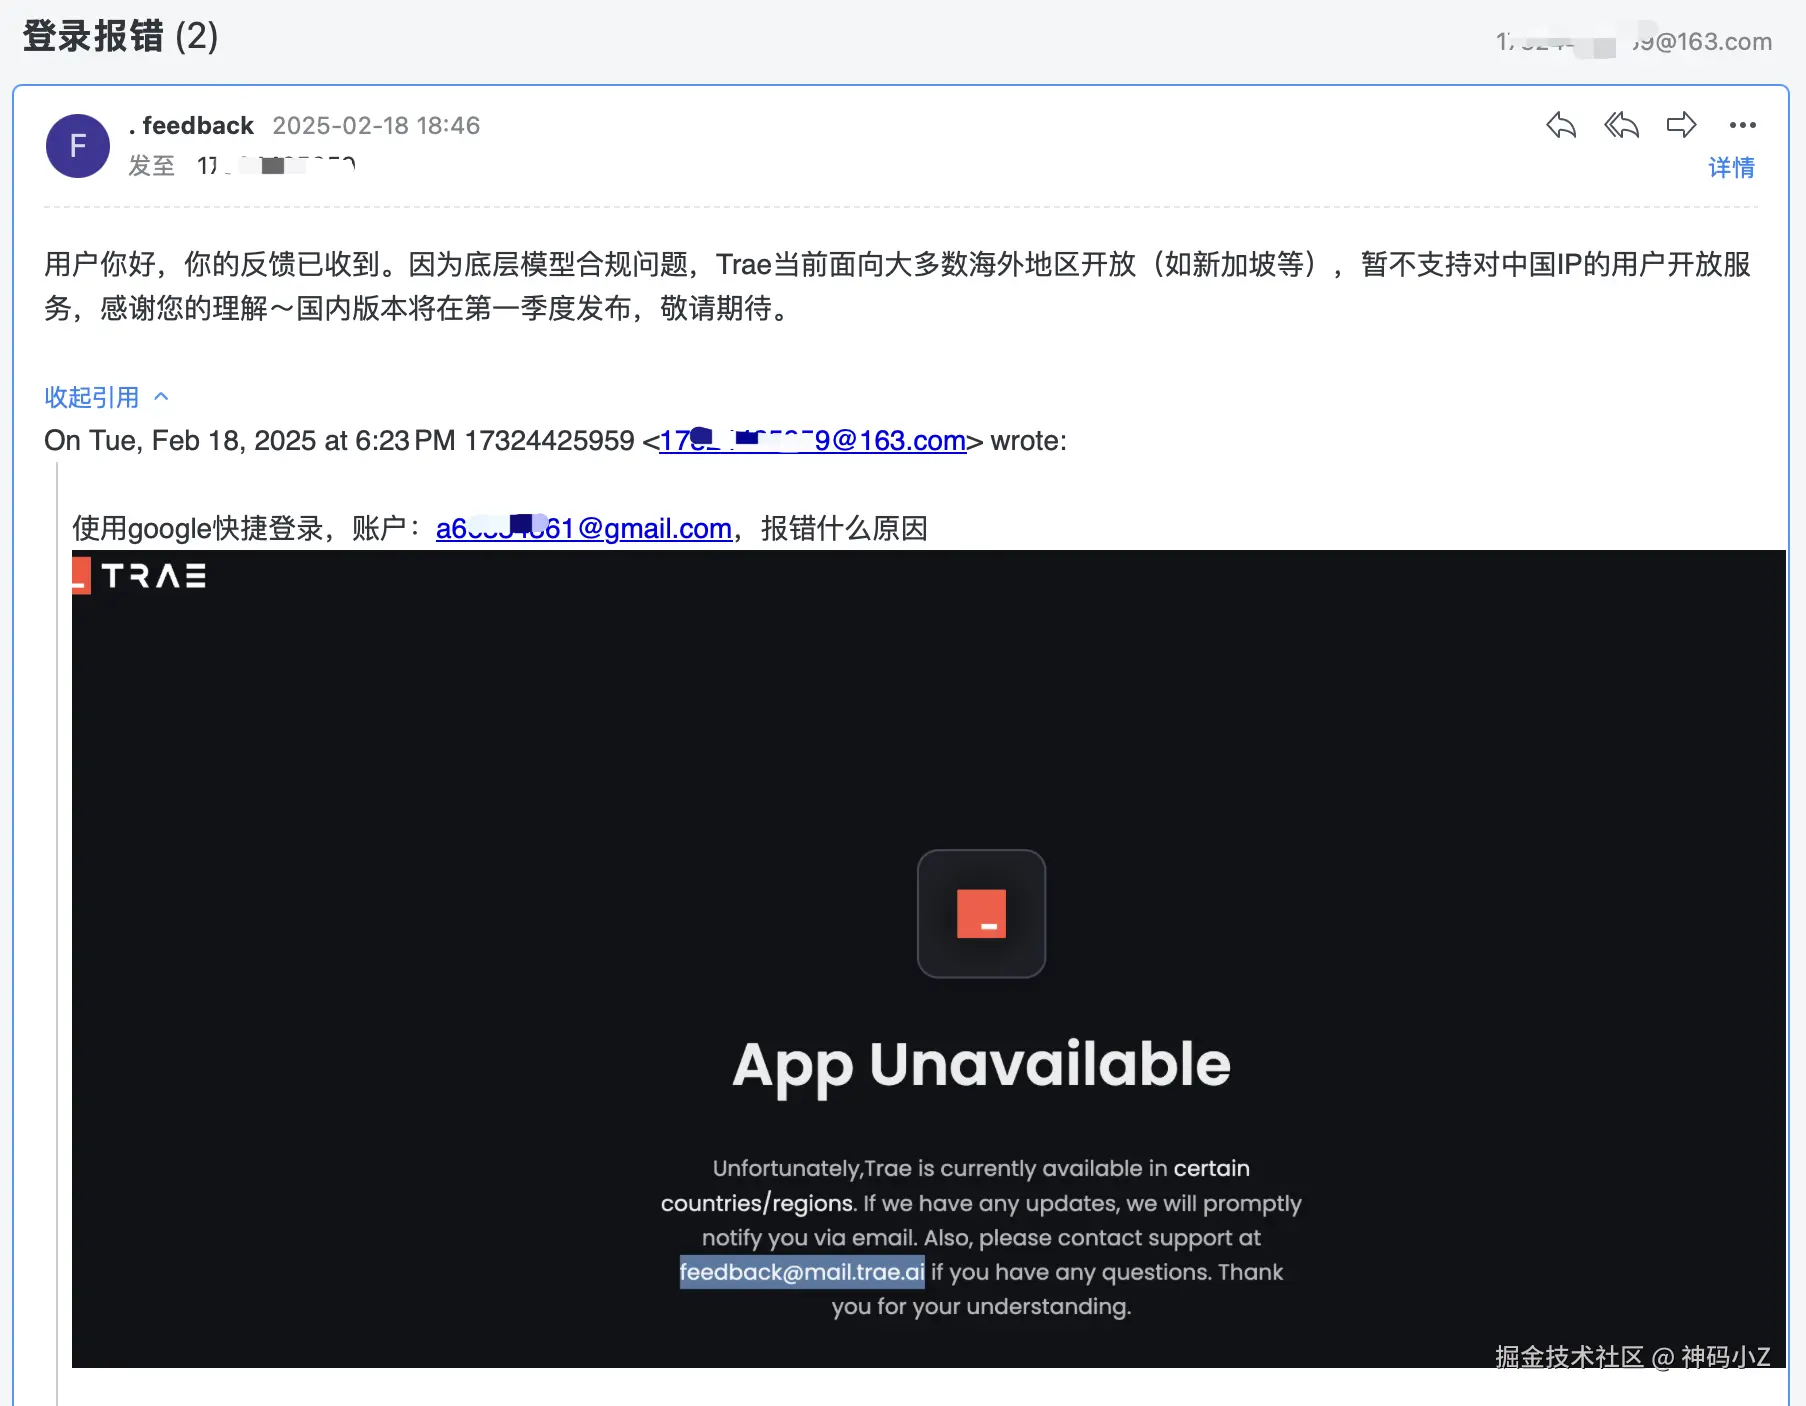This screenshot has height=1406, width=1806.
Task: Open the 163.com sender email link
Action: [x=812, y=441]
